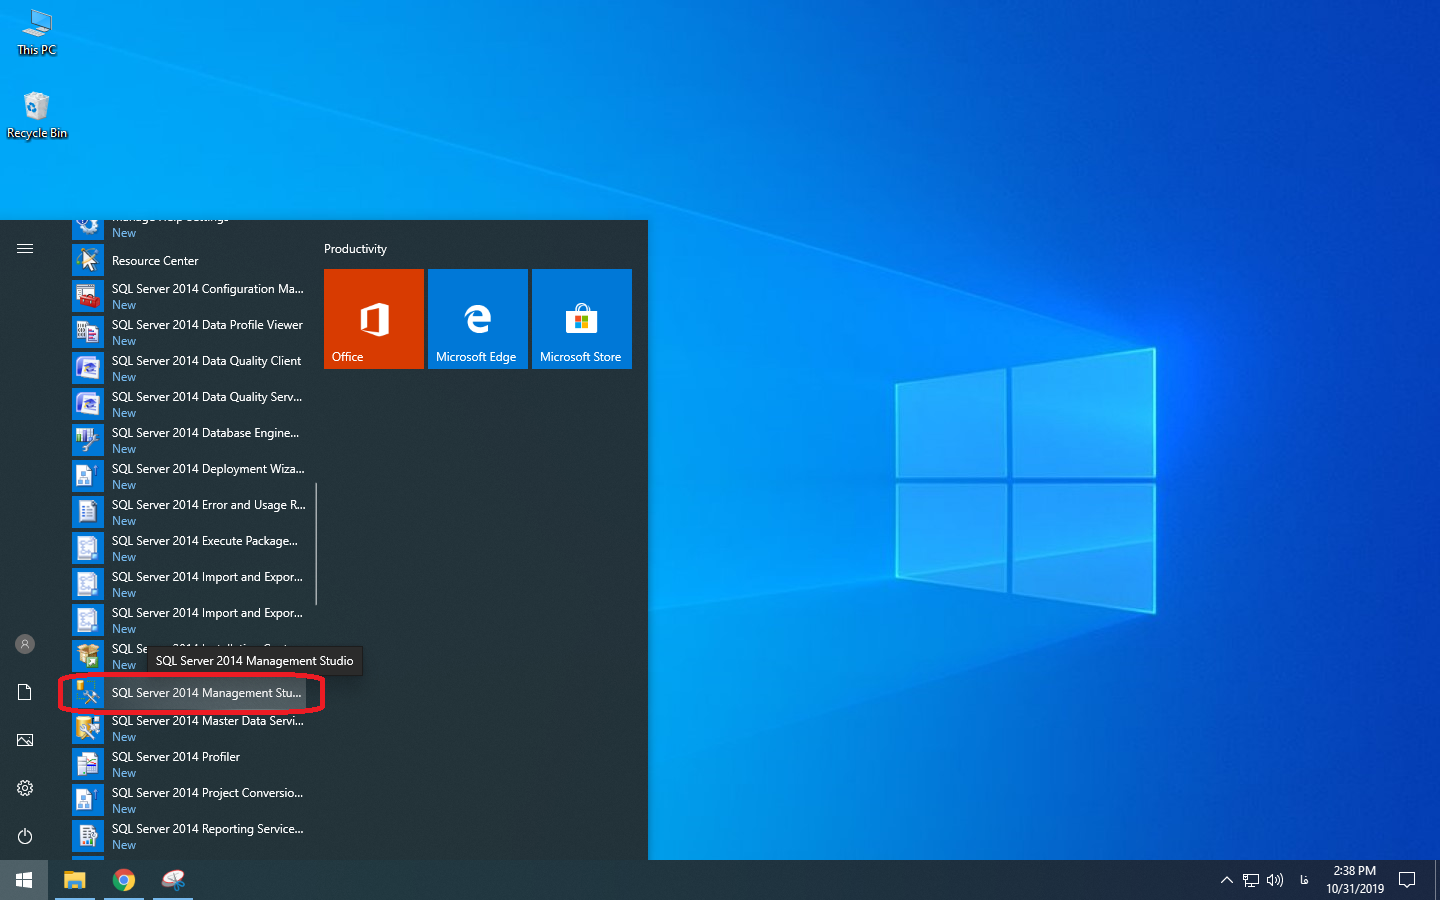Image resolution: width=1440 pixels, height=900 pixels.
Task: Open This PC desktop icon
Action: point(37,32)
